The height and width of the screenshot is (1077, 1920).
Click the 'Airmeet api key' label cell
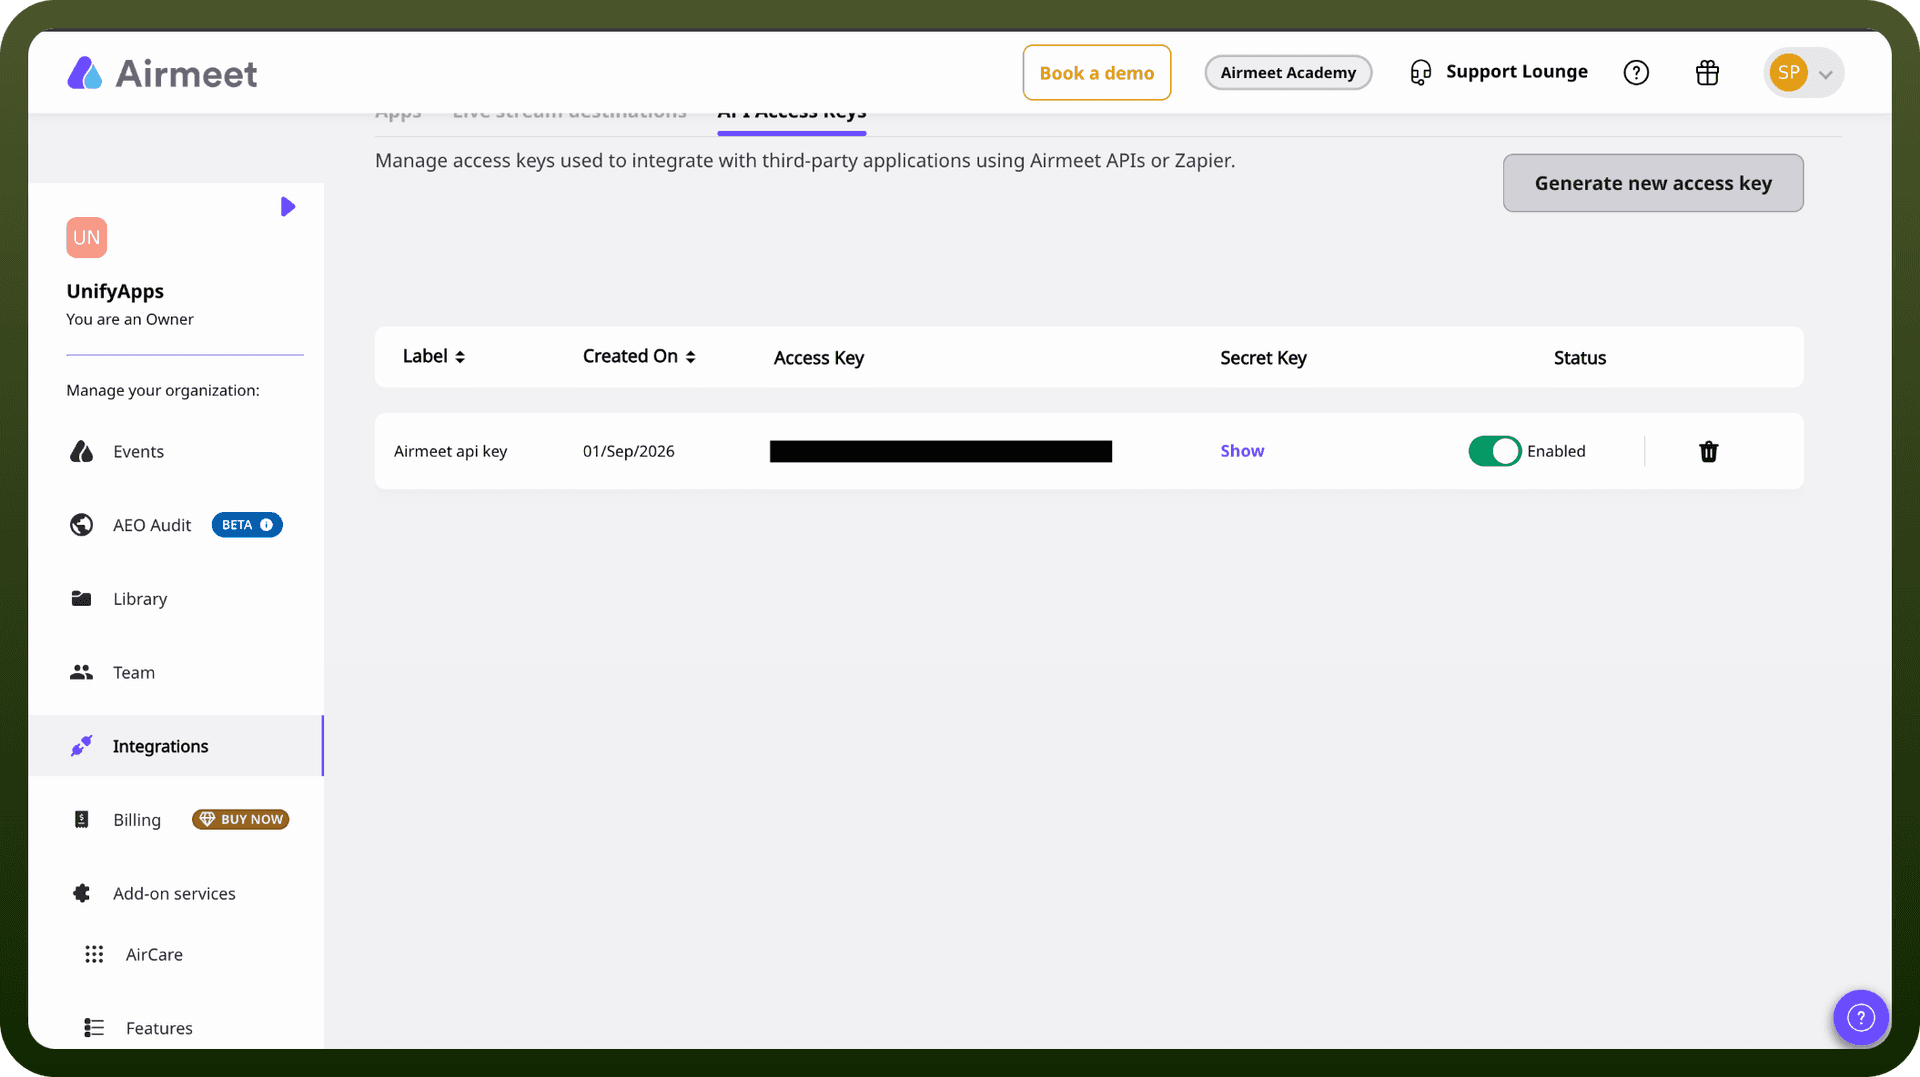451,451
